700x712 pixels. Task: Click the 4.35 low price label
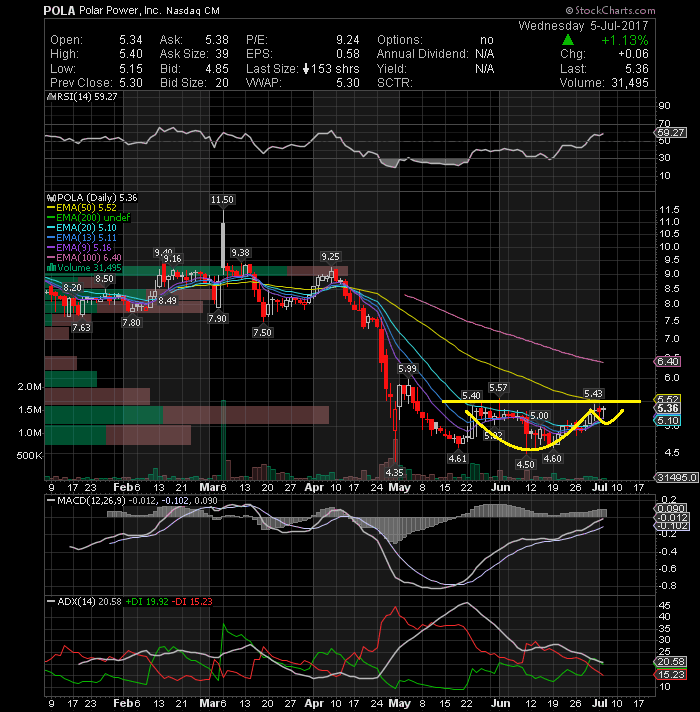click(394, 473)
